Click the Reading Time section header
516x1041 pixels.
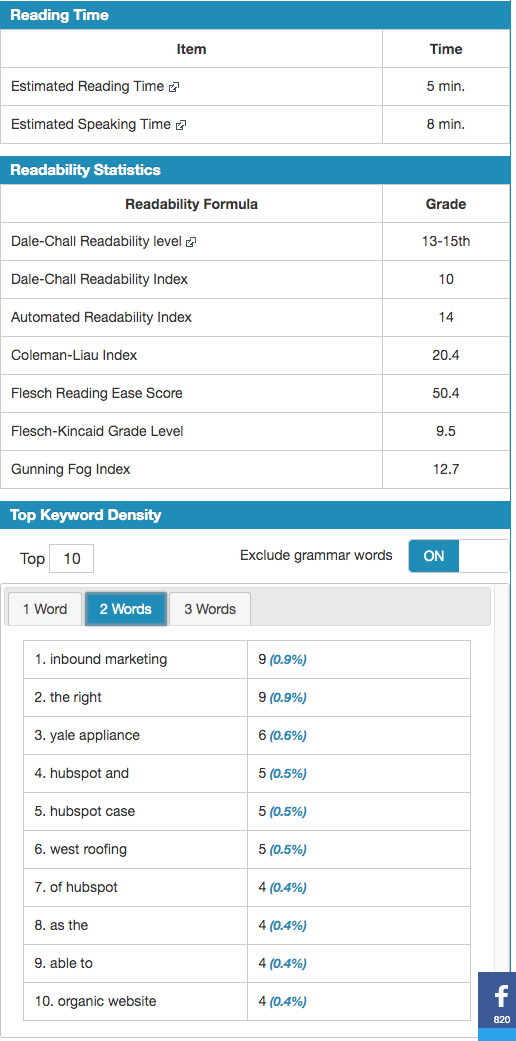255,15
